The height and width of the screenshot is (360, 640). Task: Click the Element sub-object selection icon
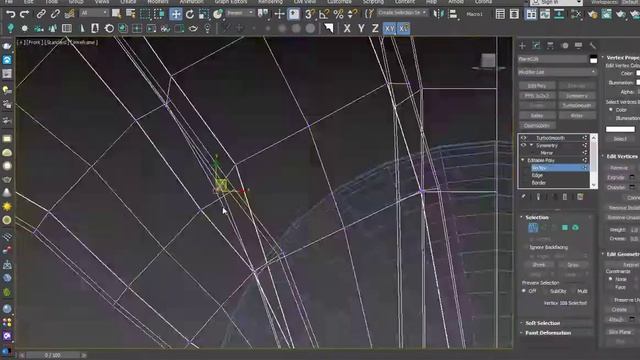click(x=576, y=228)
